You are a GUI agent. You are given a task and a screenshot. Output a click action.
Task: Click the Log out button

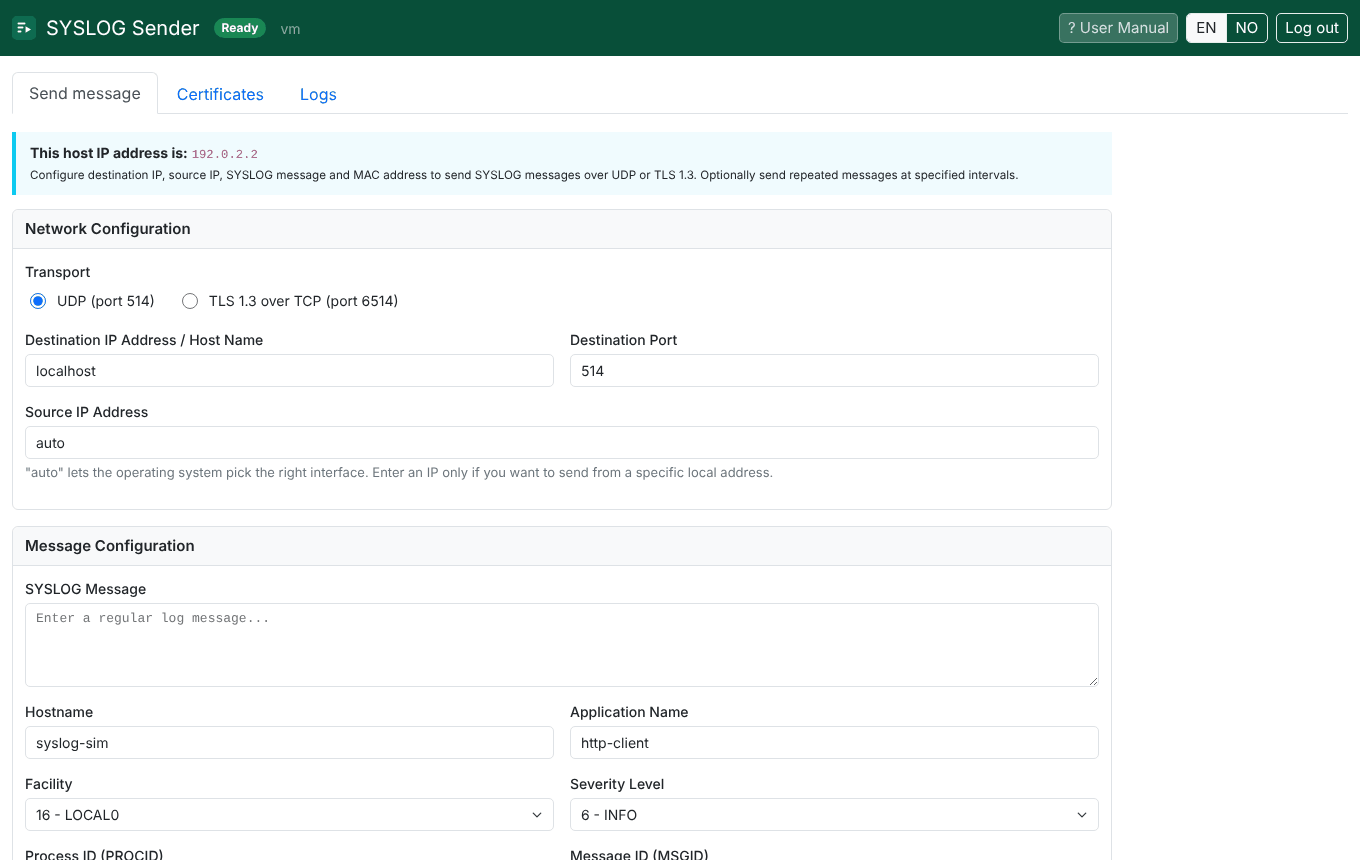[1312, 28]
